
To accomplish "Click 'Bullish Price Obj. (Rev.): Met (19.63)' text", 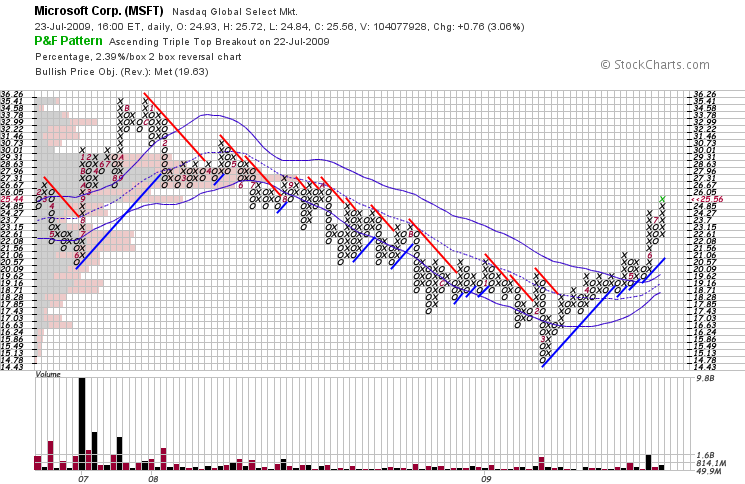I will coord(122,72).
